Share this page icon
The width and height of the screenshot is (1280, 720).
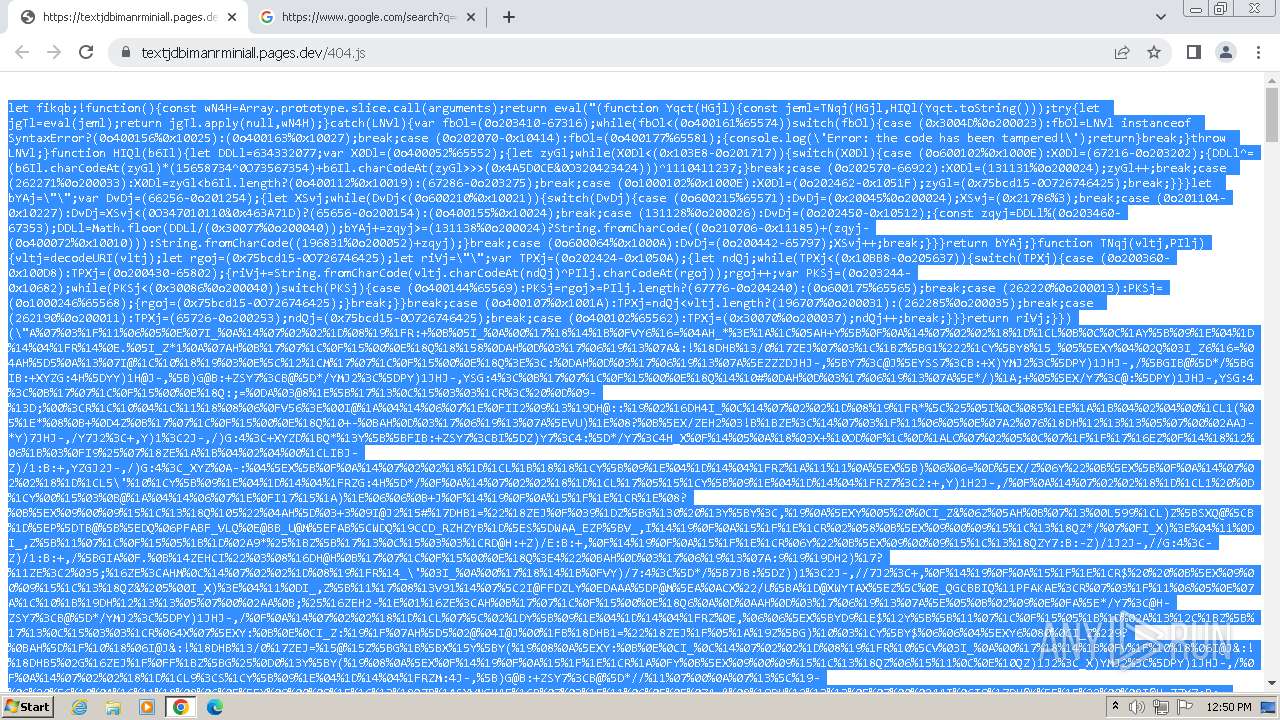click(x=1122, y=52)
